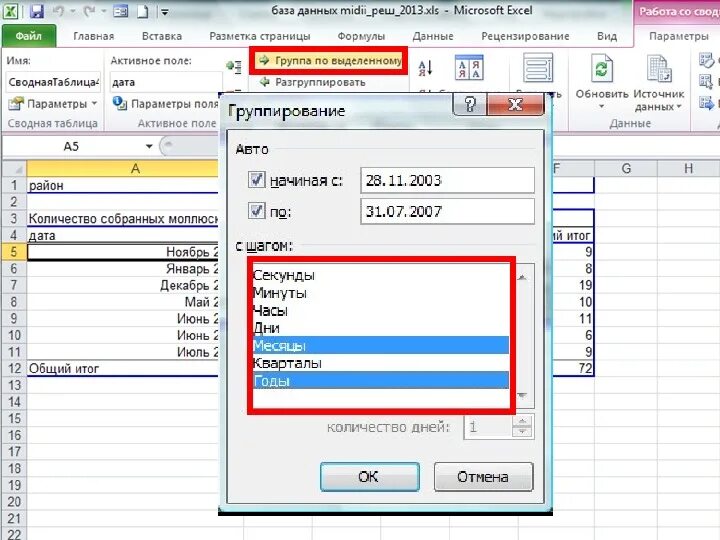Switch to the Данные tab
The image size is (720, 540).
pyautogui.click(x=433, y=36)
